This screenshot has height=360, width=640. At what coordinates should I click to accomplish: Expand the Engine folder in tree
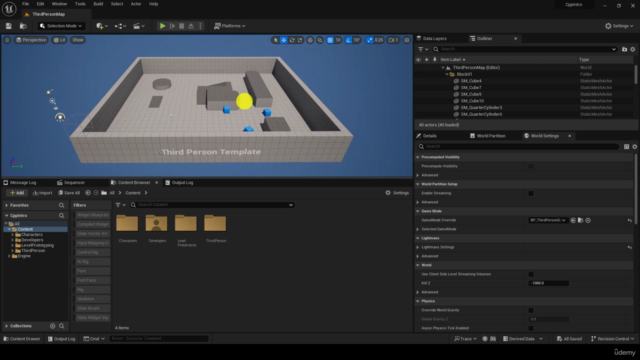pyautogui.click(x=9, y=256)
